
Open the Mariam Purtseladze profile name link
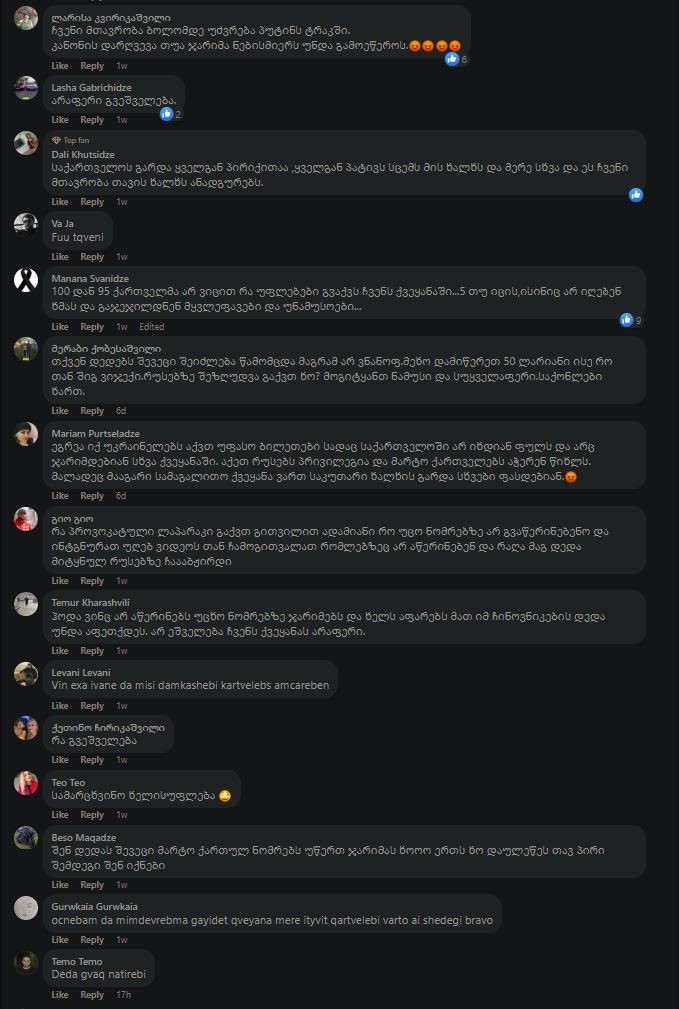pos(96,434)
